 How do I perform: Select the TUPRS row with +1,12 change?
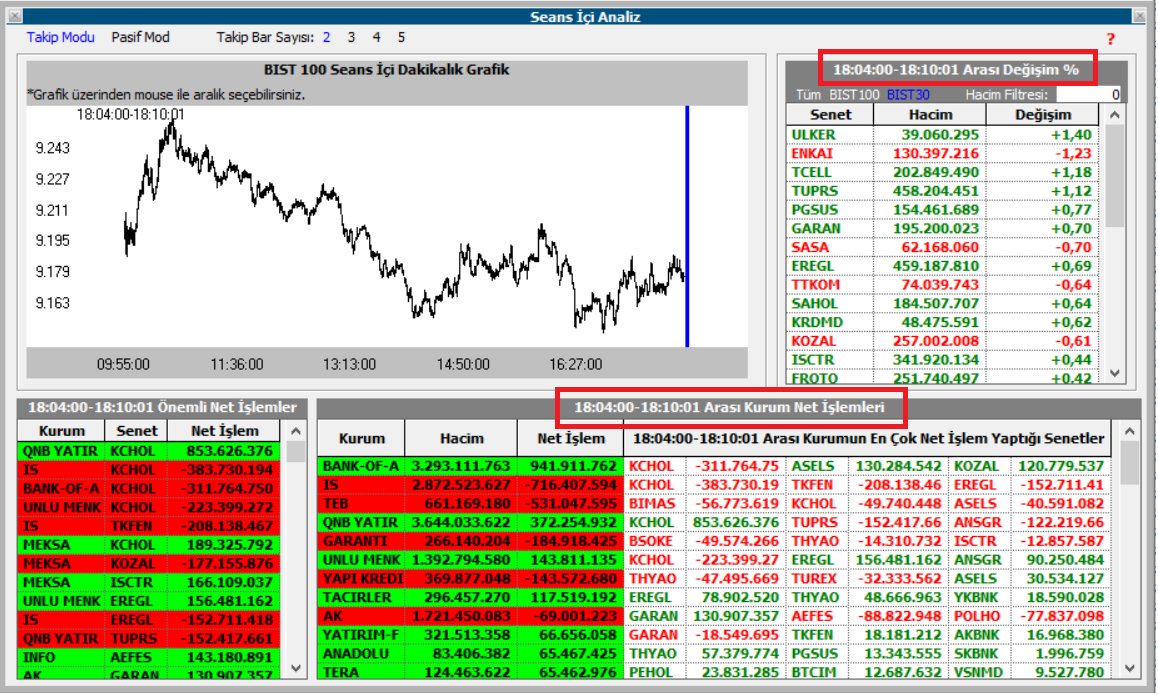coord(942,191)
